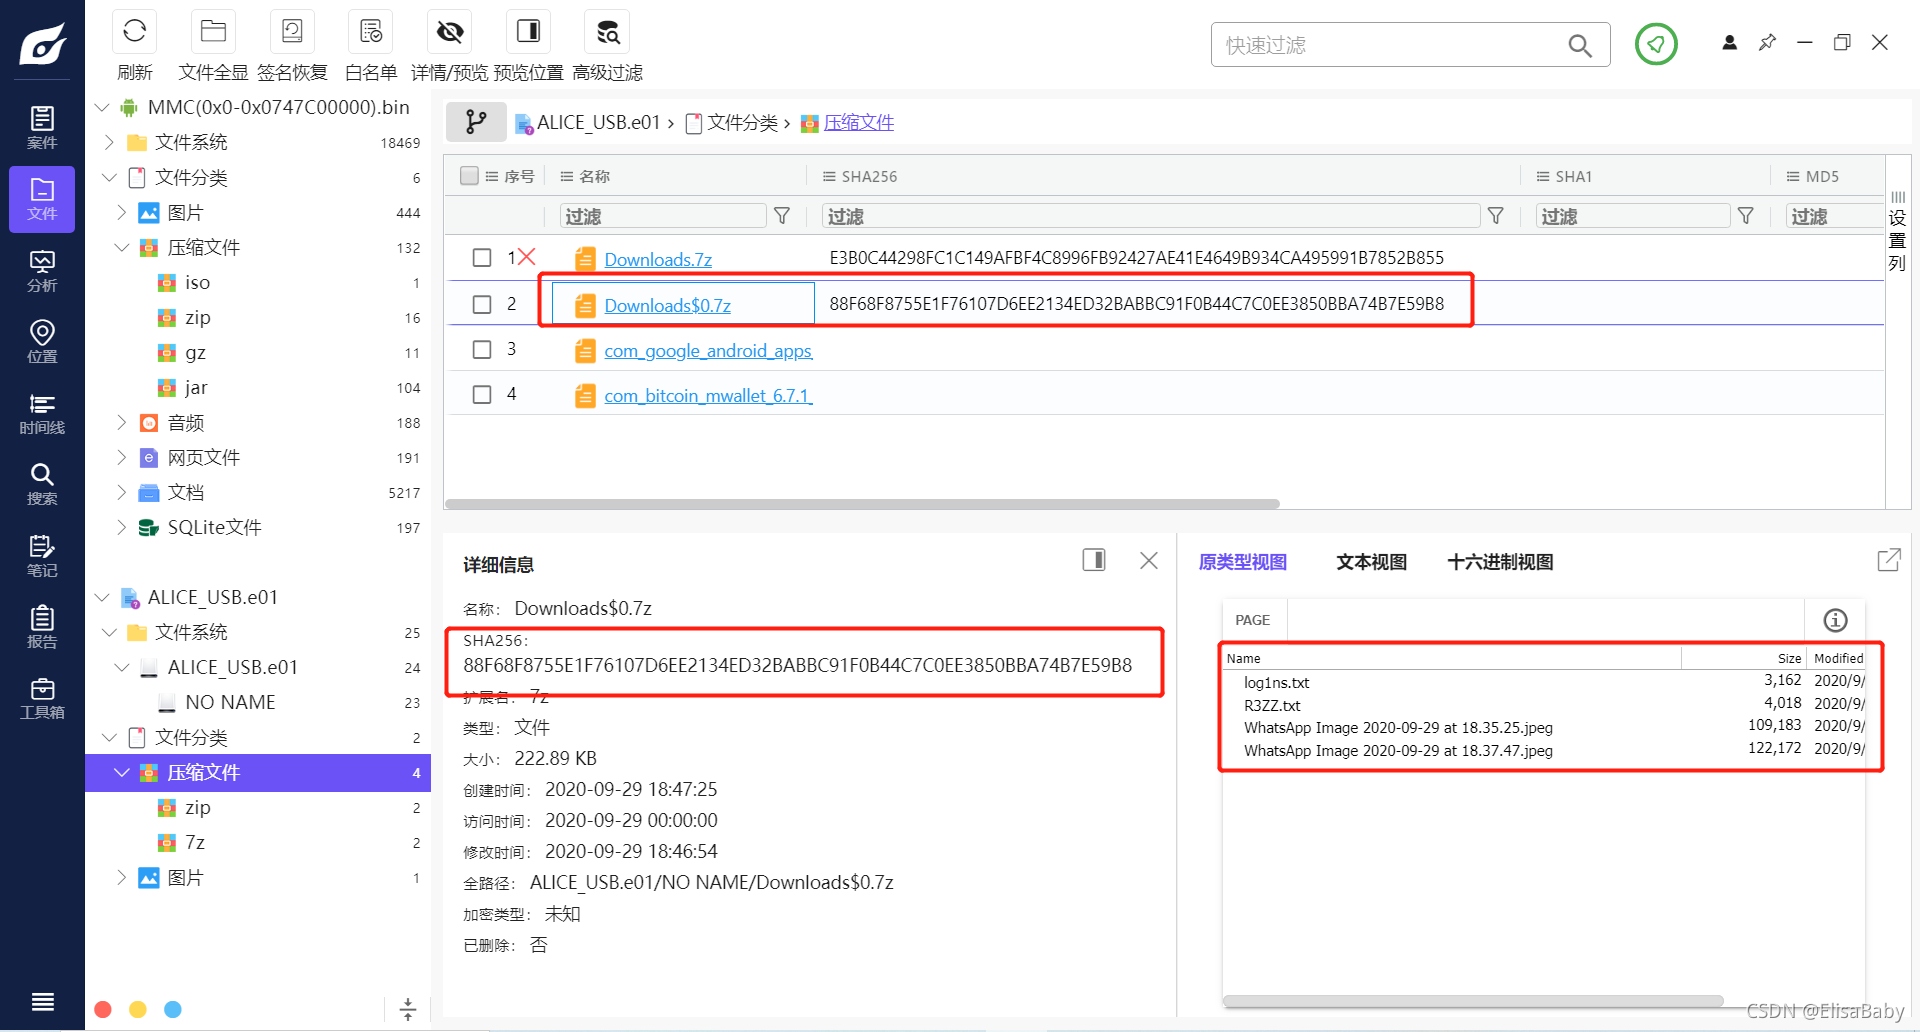Expand the 图片 node with 444 items
Image resolution: width=1920 pixels, height=1032 pixels.
[121, 212]
